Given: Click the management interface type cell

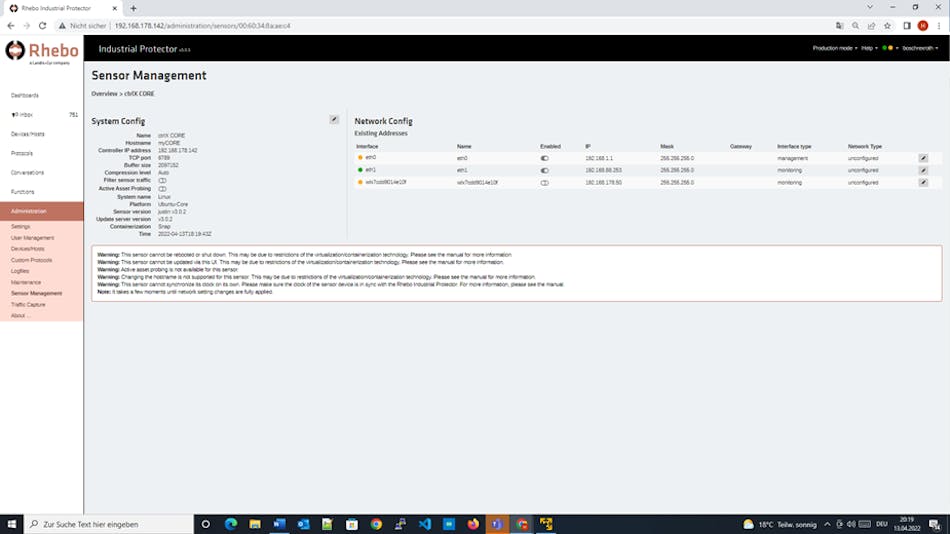Looking at the screenshot, I should [x=792, y=158].
